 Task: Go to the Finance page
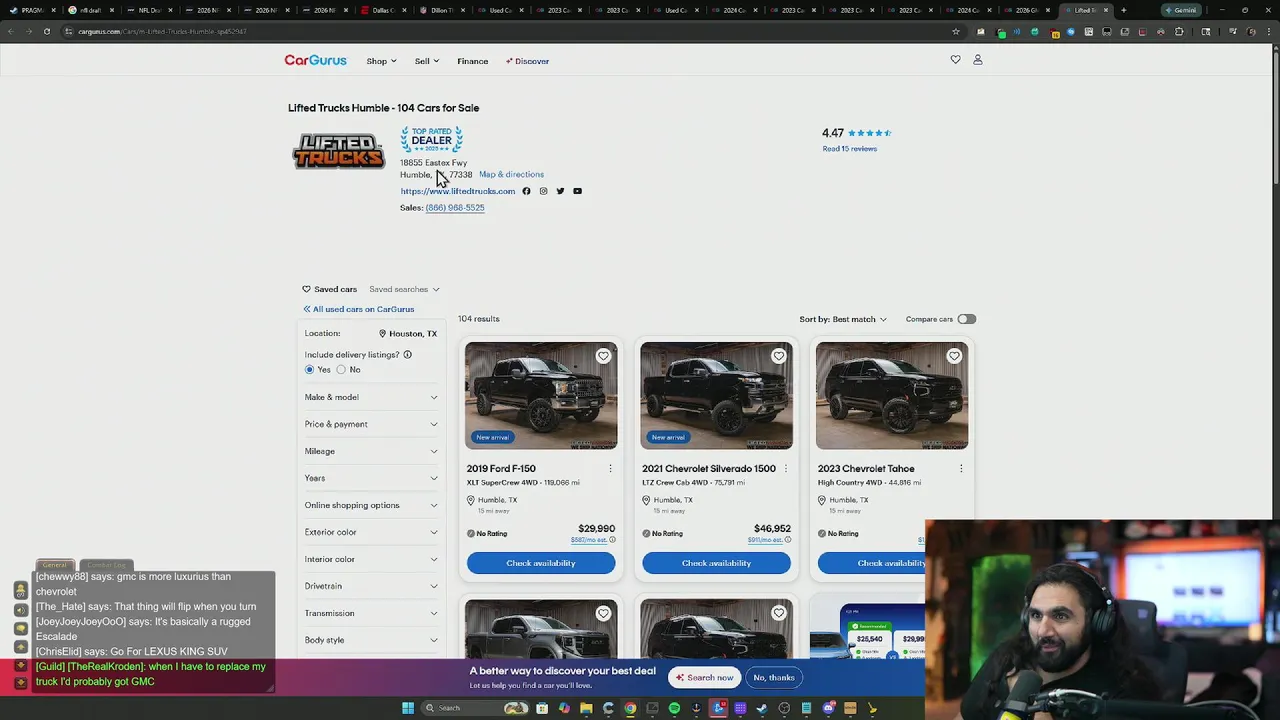point(473,61)
